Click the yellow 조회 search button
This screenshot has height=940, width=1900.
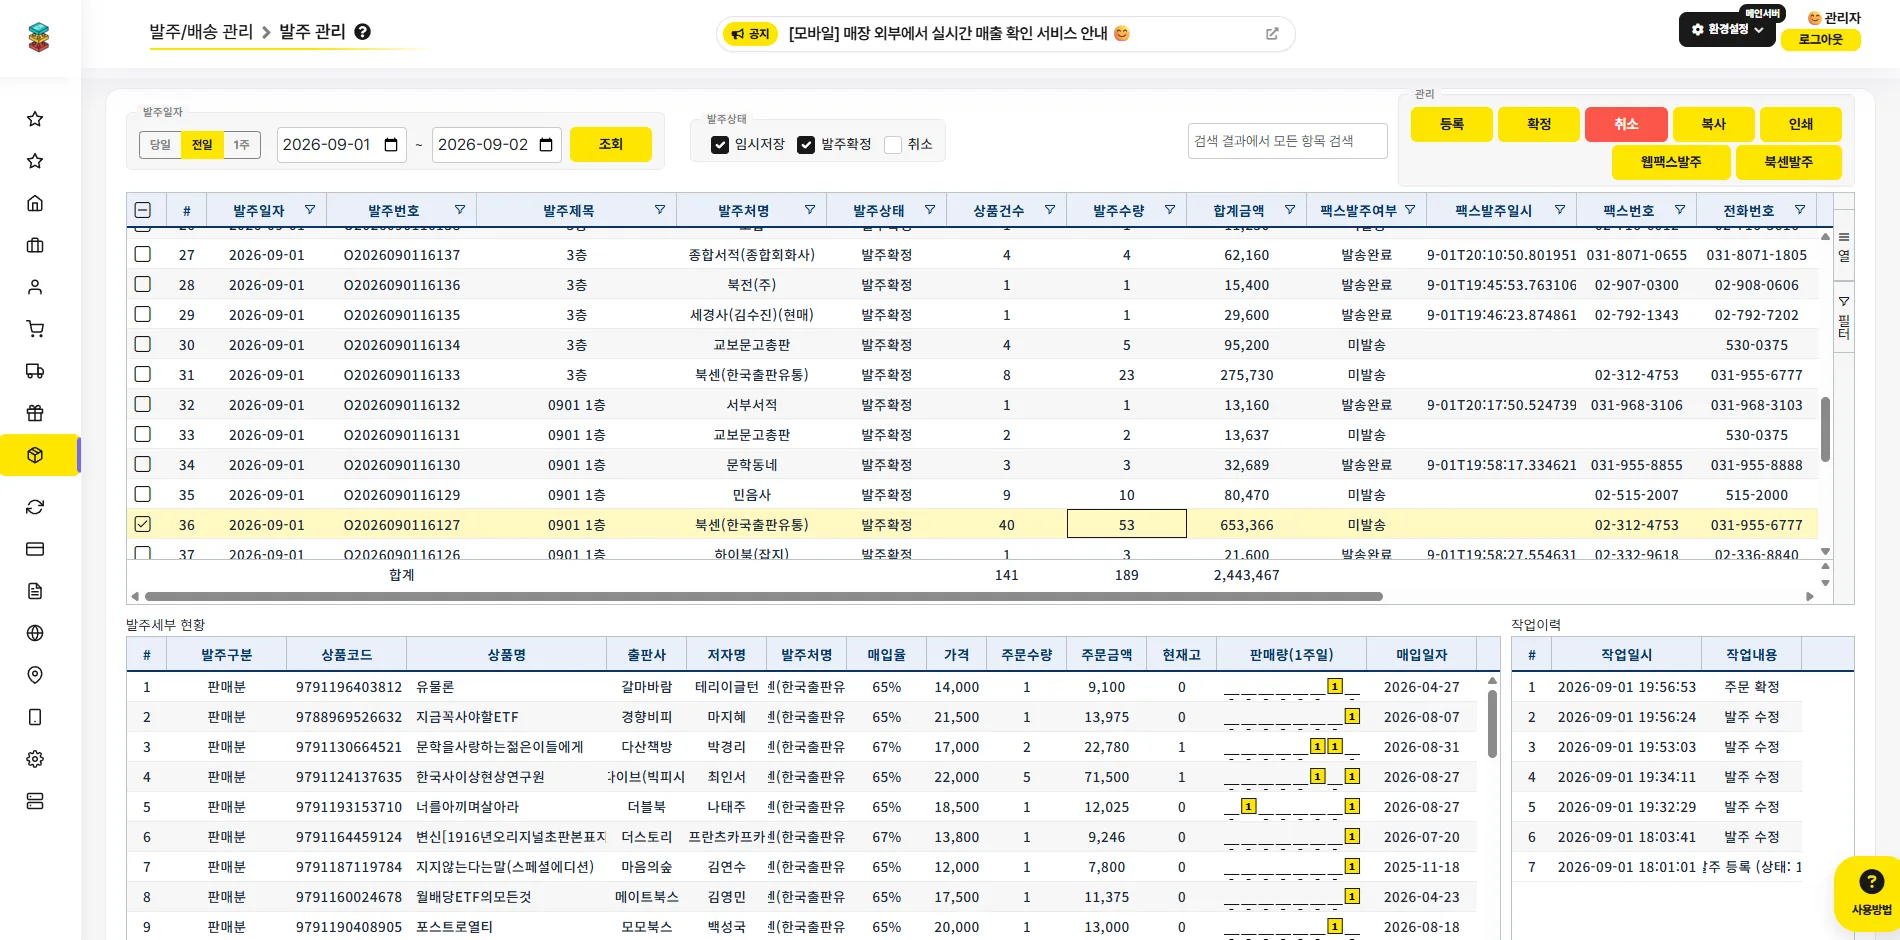pyautogui.click(x=611, y=144)
